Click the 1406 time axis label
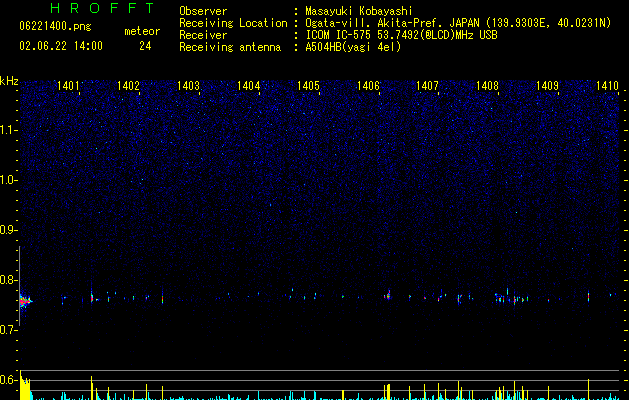The width and height of the screenshot is (629, 400). [x=368, y=85]
